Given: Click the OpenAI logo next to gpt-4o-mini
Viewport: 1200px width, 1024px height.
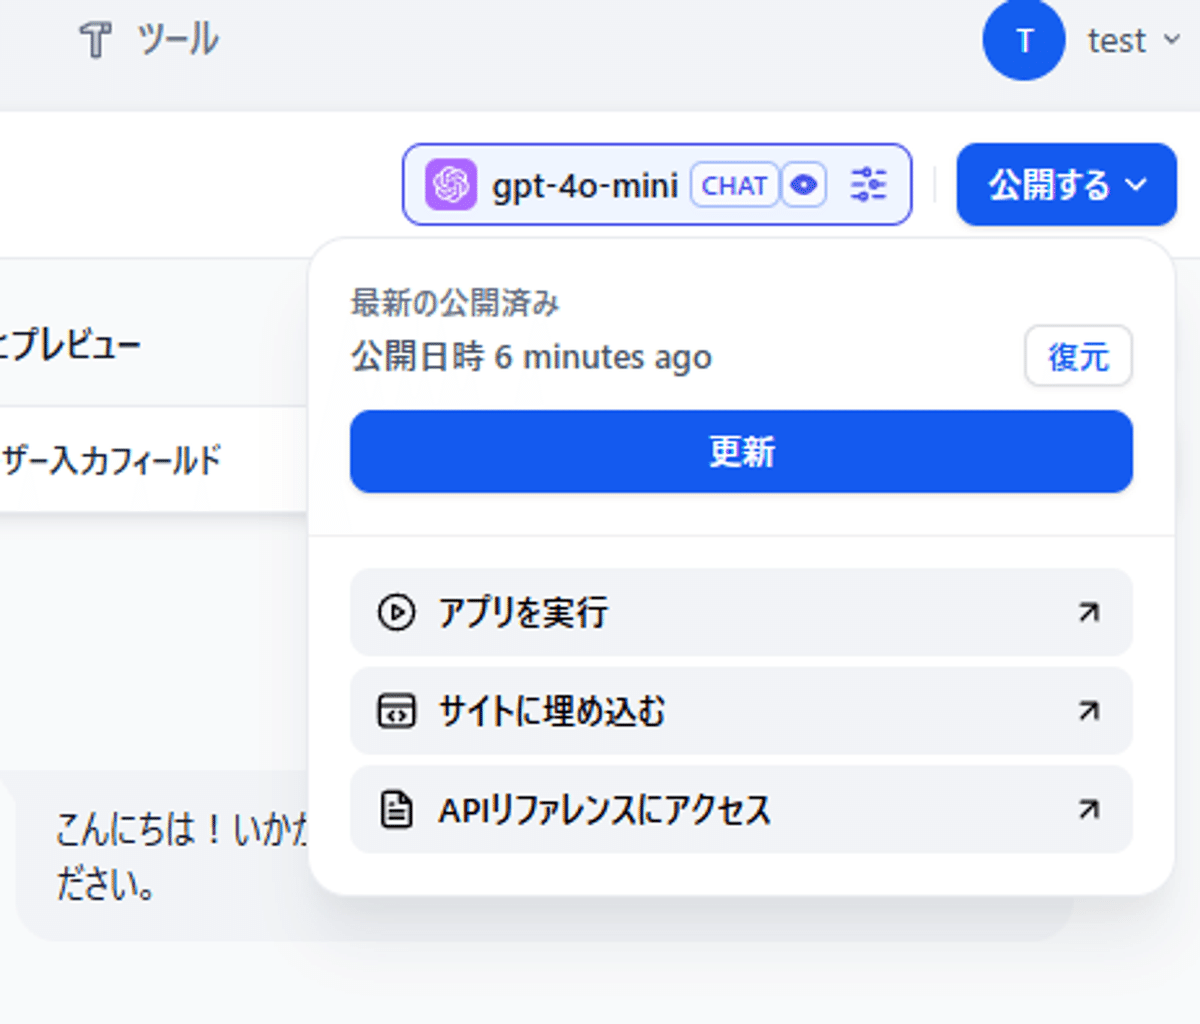Looking at the screenshot, I should pyautogui.click(x=452, y=184).
